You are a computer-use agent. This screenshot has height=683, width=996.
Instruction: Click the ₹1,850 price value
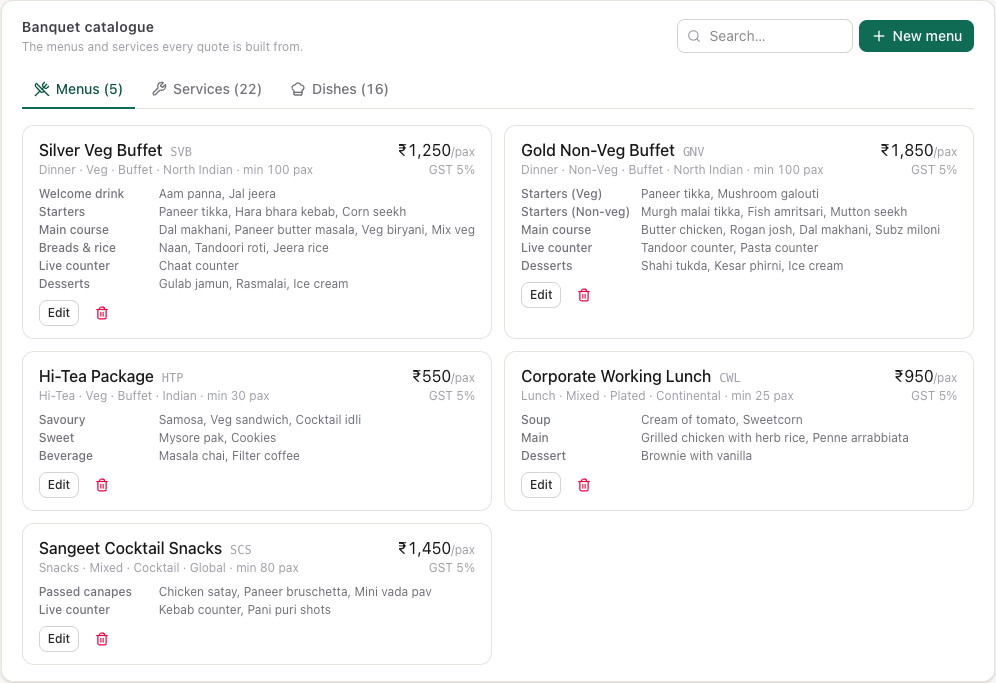906,151
